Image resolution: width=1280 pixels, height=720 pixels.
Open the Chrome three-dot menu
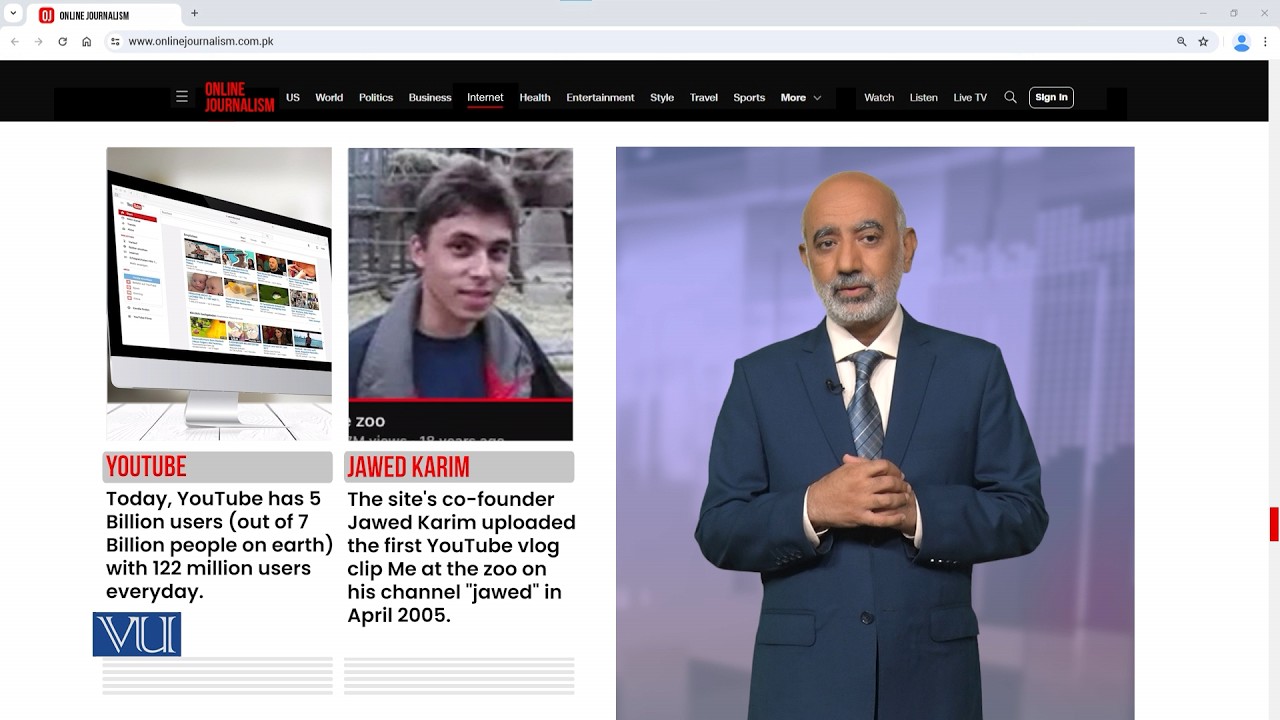[x=1265, y=41]
